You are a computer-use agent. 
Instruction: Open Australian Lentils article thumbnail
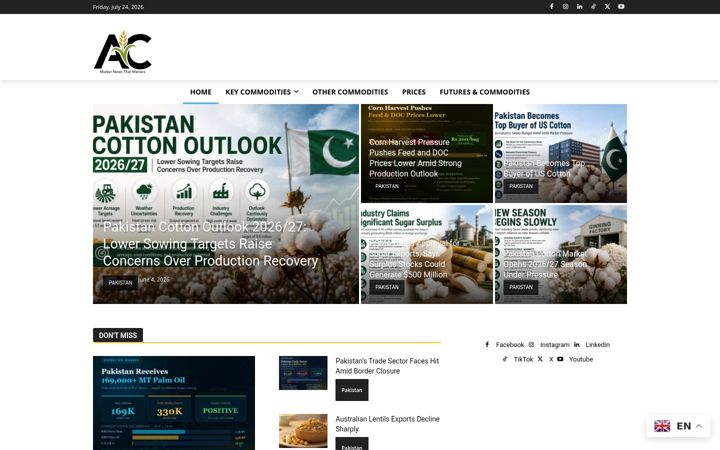303,431
